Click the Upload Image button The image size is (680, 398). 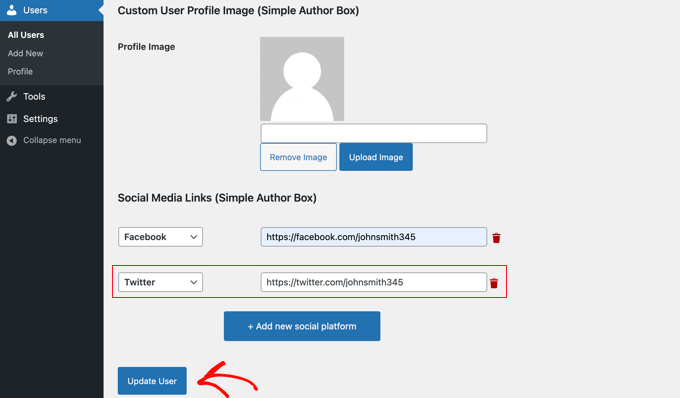point(376,157)
